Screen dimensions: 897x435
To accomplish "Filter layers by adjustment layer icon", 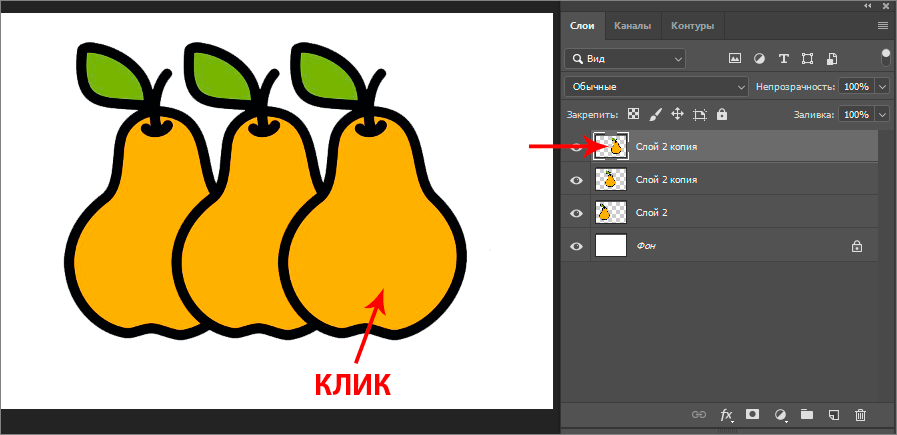I will (759, 58).
